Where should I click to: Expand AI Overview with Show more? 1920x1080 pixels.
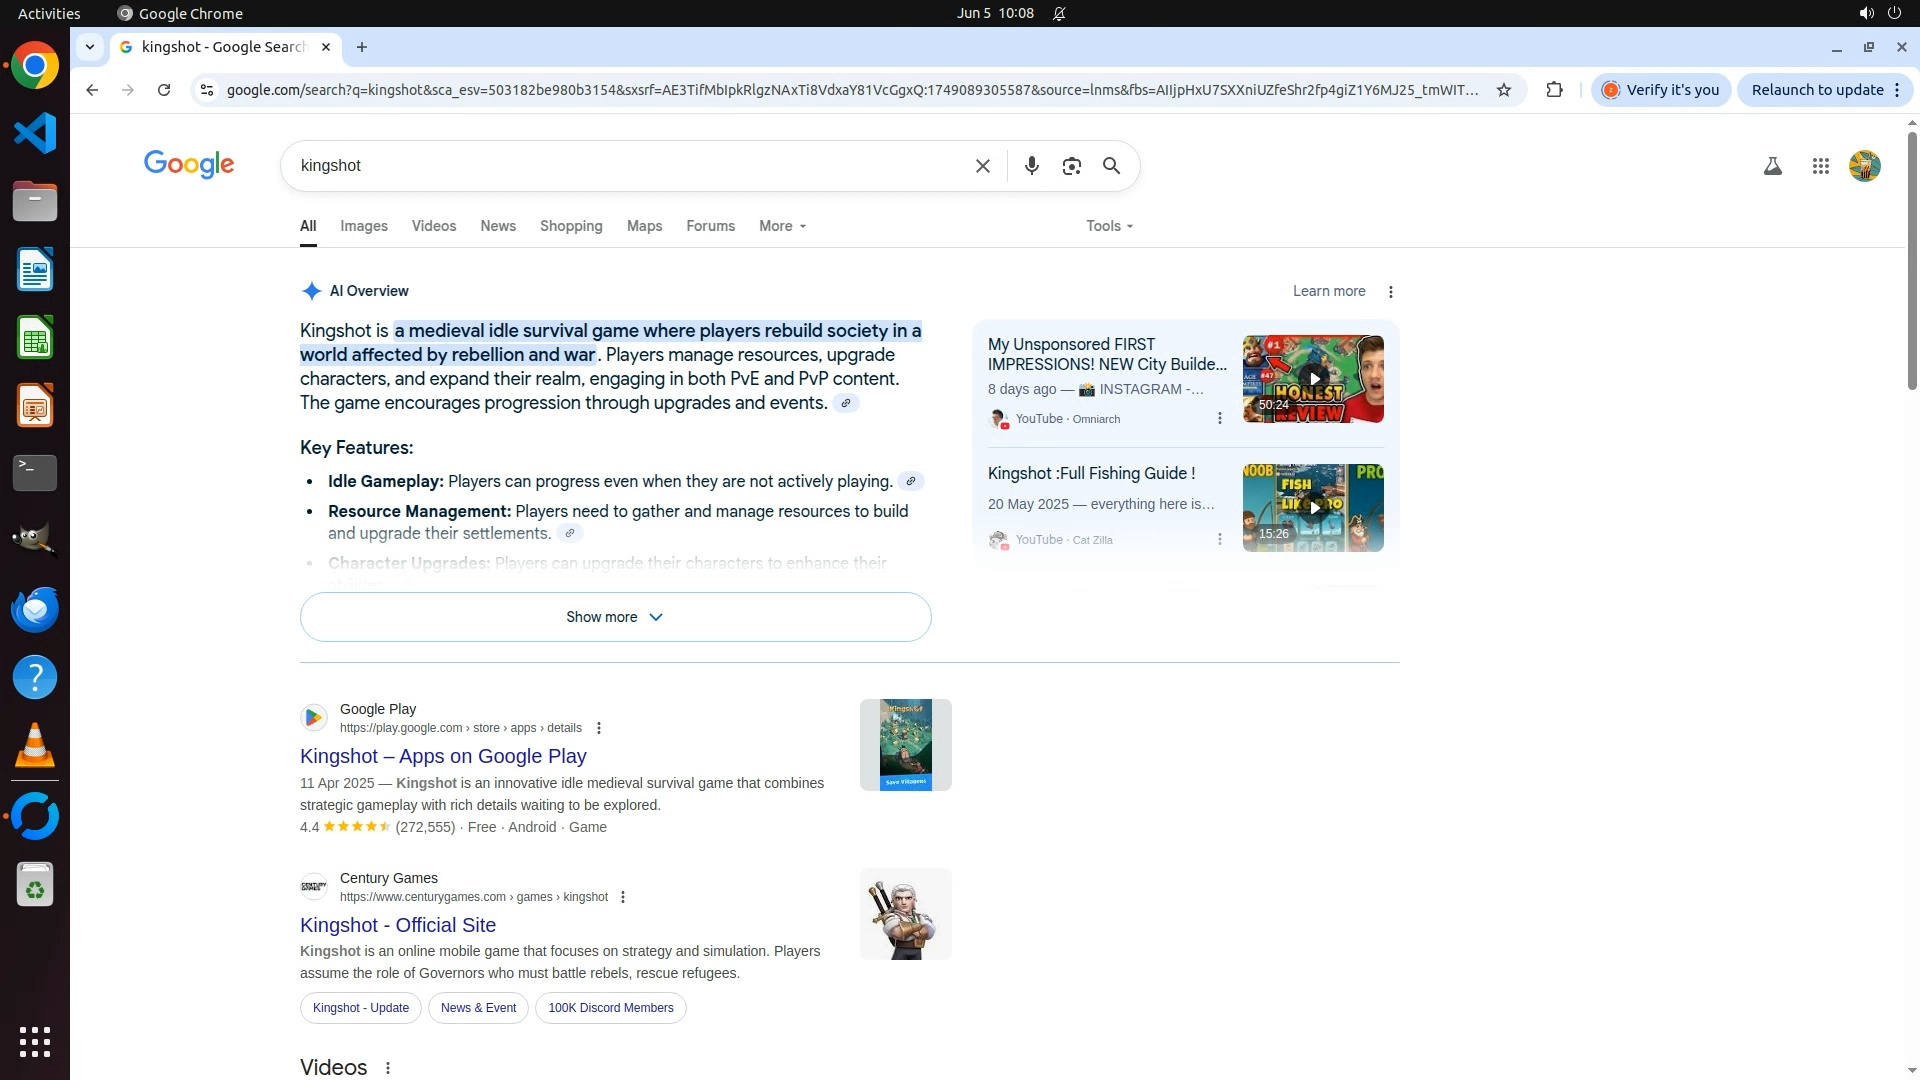point(615,617)
